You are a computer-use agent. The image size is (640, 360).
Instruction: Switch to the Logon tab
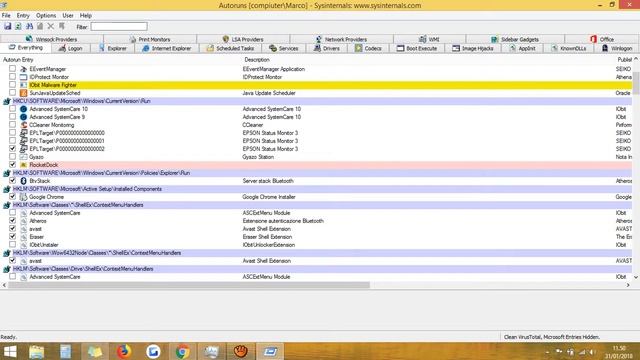[x=70, y=48]
